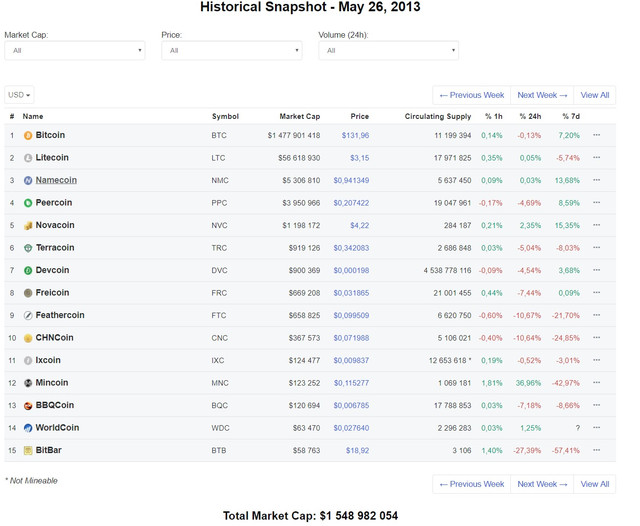
Task: Open the more options dots for Terracoin row
Action: coord(596,247)
